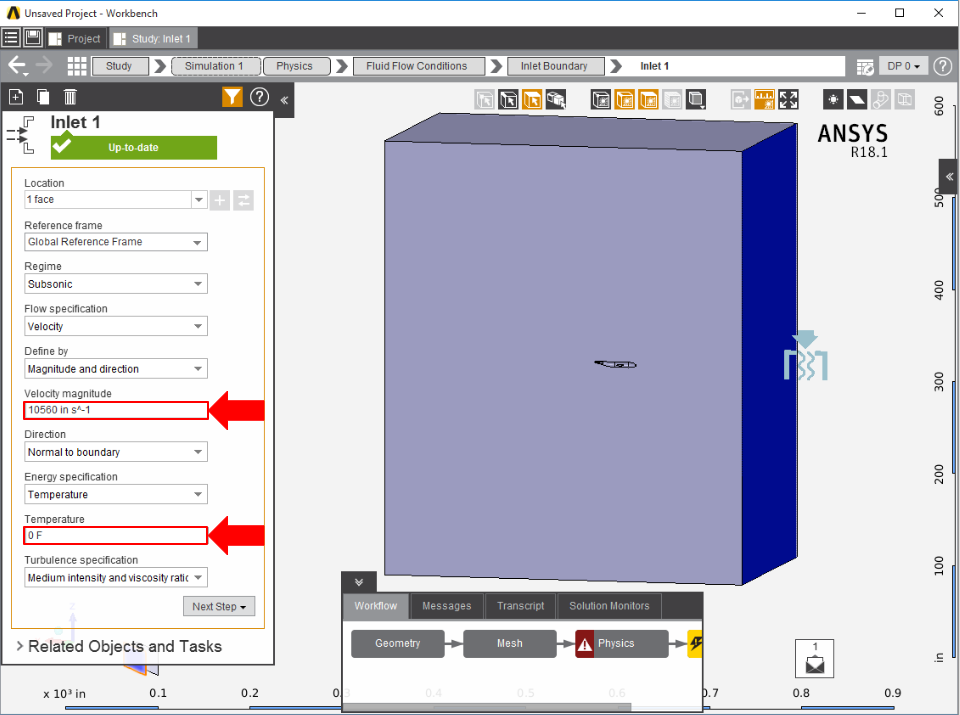960x715 pixels.
Task: Duplicate Inlet 1 using the copy icon
Action: [43, 97]
